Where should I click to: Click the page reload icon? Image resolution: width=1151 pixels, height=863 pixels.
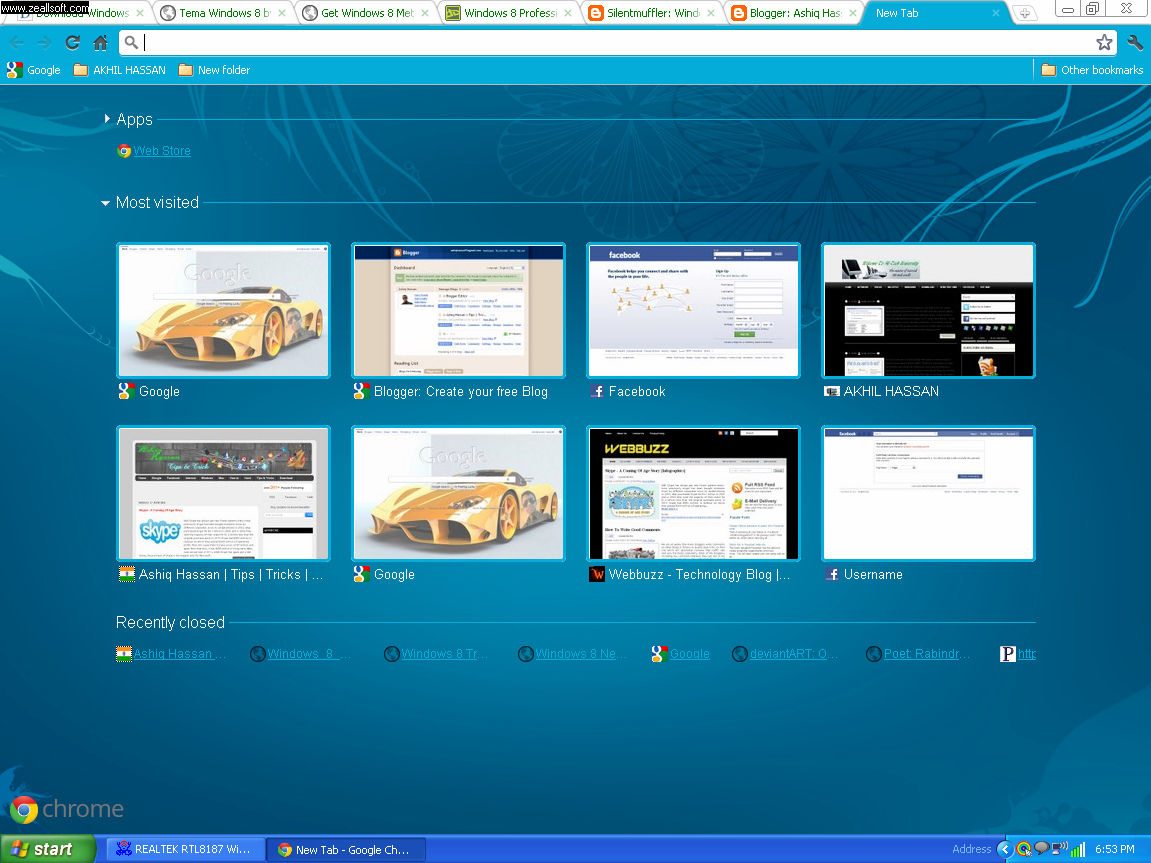(x=70, y=43)
